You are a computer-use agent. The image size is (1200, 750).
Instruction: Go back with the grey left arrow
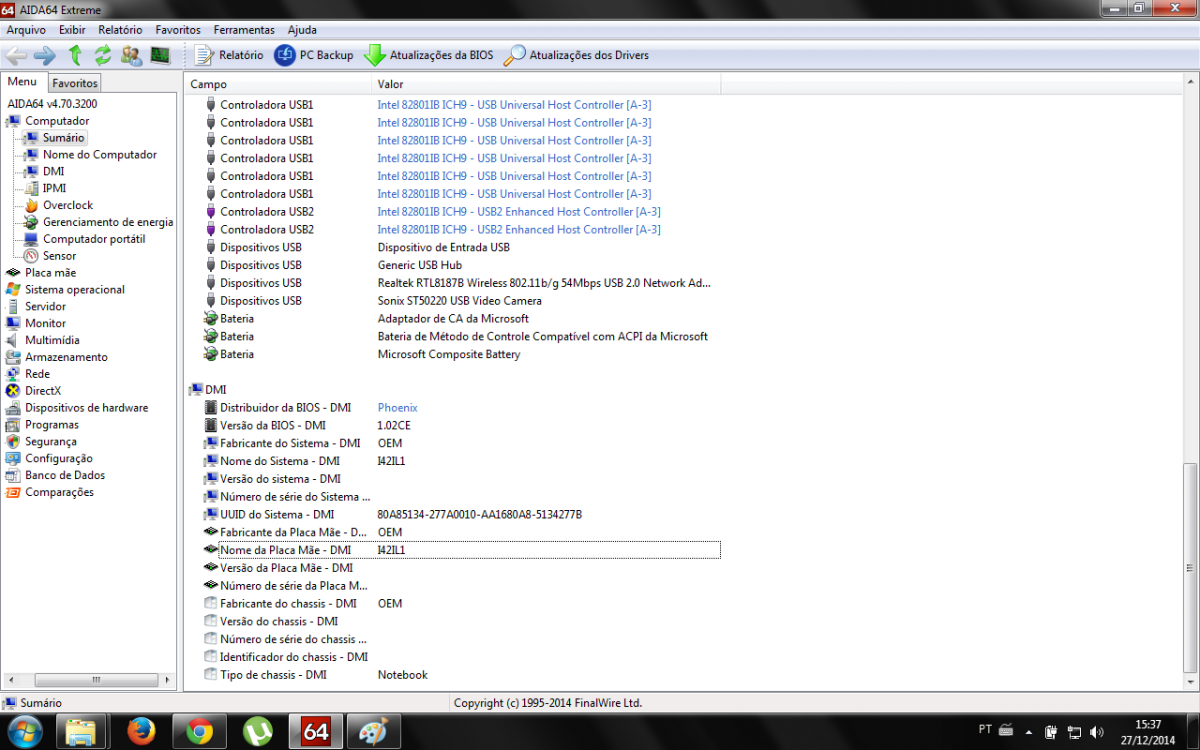(16, 55)
